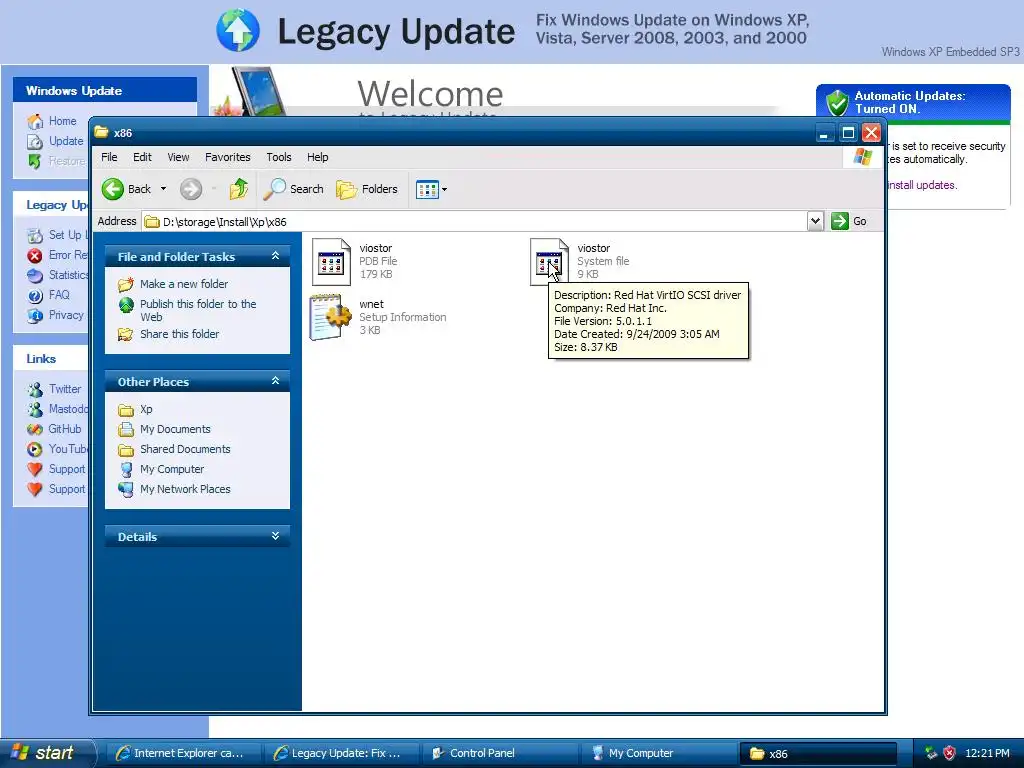Image resolution: width=1024 pixels, height=768 pixels.
Task: Click the Windows flag logo in menu bar
Action: point(863,157)
